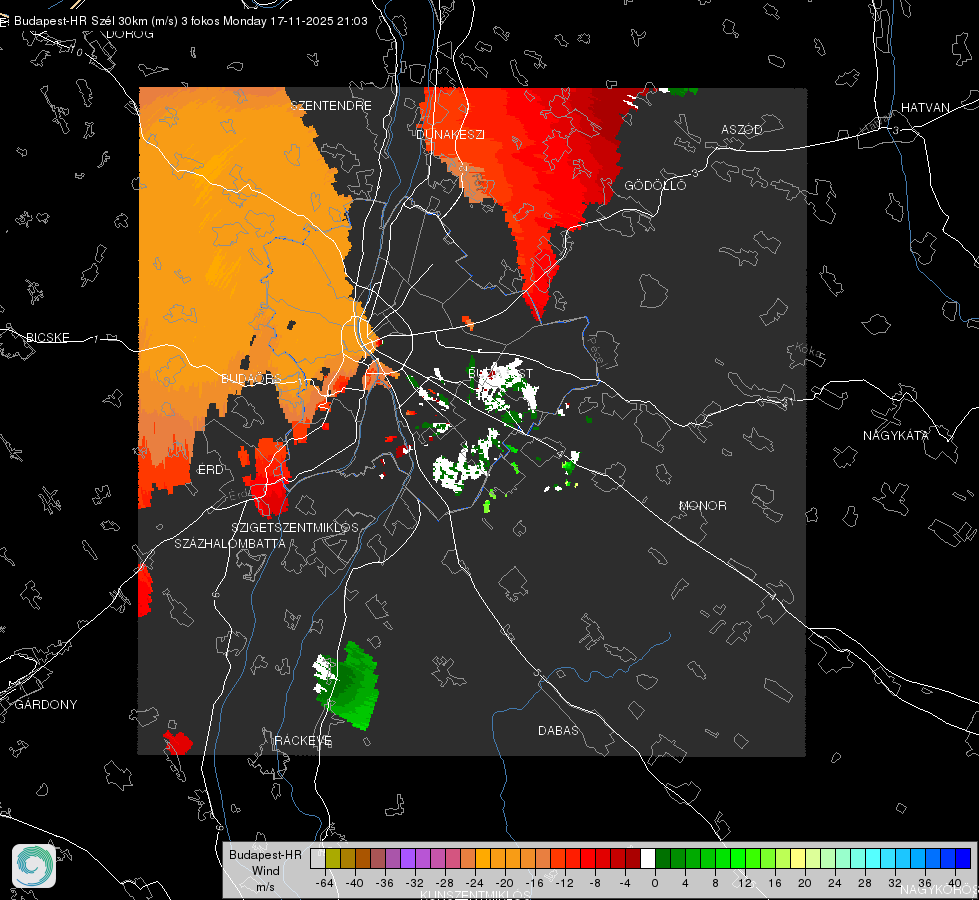Viewport: 979px width, 900px height.
Task: Click the small icon before the Budapest-HR title
Action: coord(4,21)
